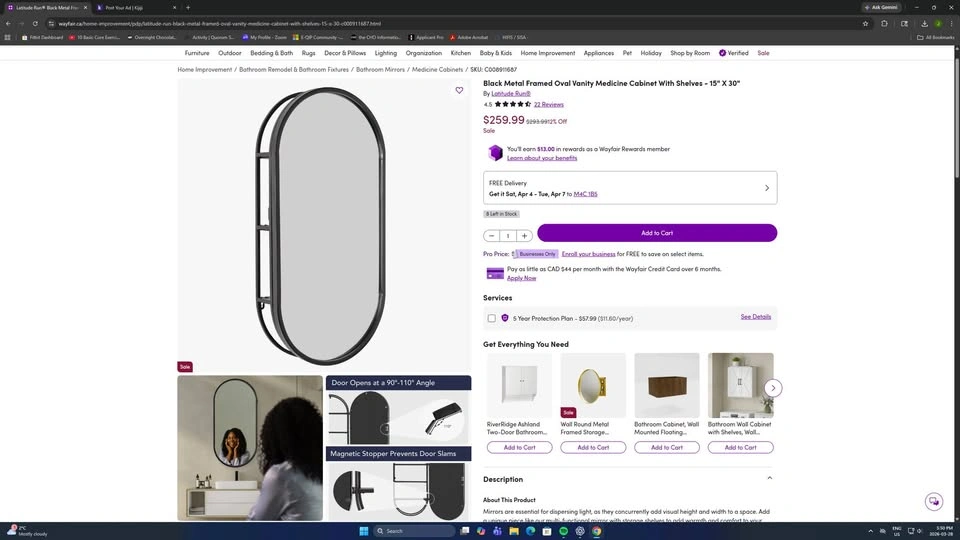This screenshot has width=960, height=540.
Task: Go to Bathroom Mirrors breadcrumb
Action: pyautogui.click(x=380, y=70)
